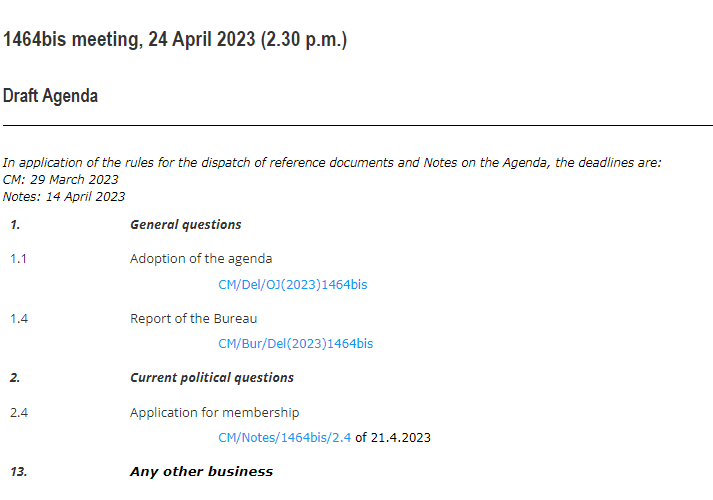Click agenda item number 1.4
The width and height of the screenshot is (713, 500).
pos(18,319)
